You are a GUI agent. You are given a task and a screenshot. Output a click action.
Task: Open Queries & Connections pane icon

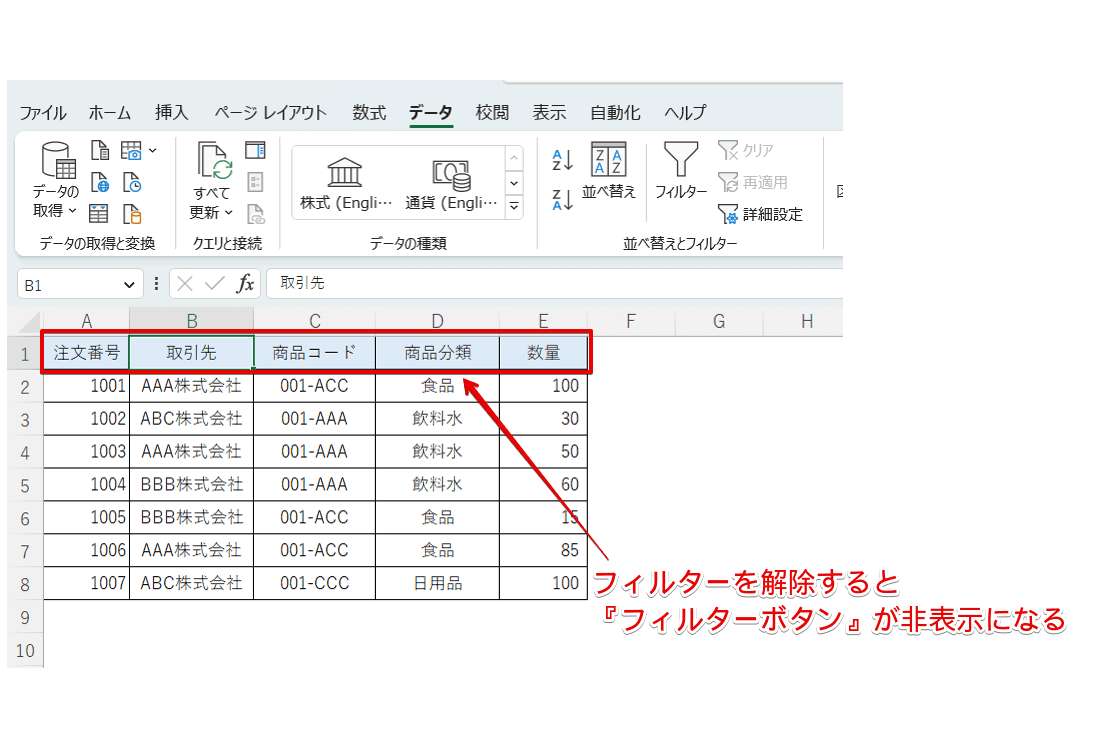[x=255, y=150]
